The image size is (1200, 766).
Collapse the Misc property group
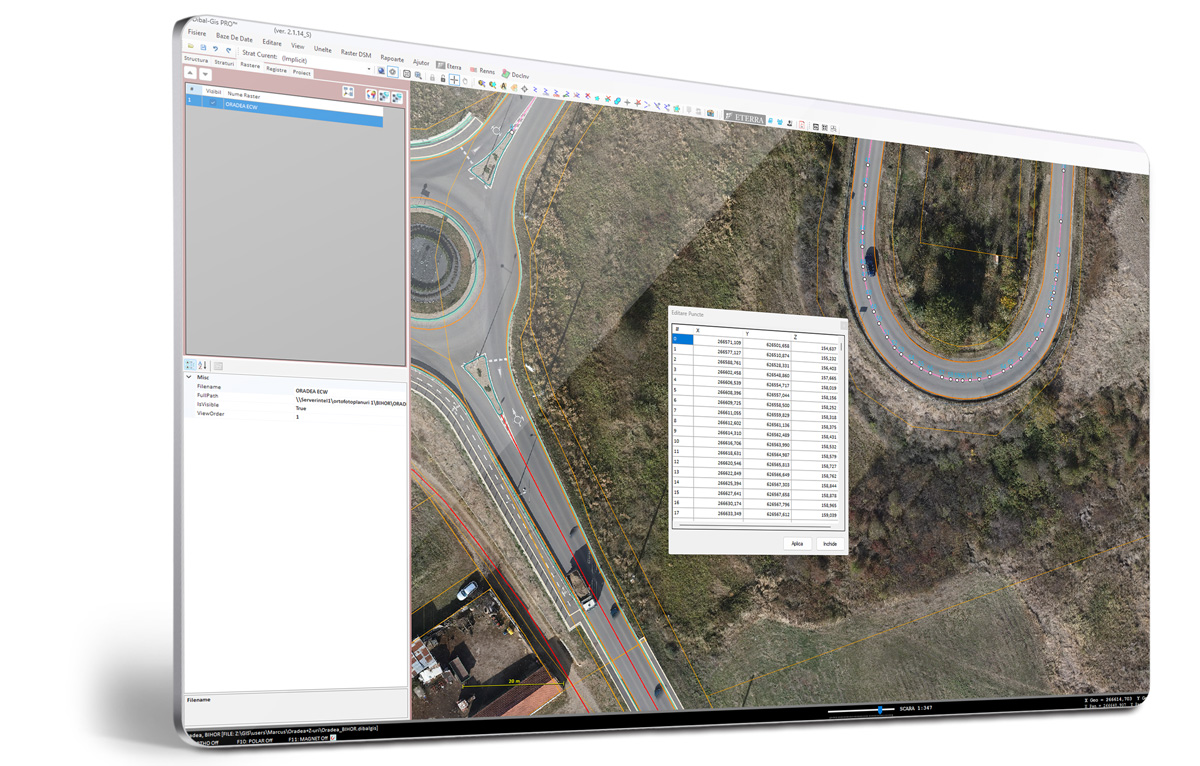point(189,377)
